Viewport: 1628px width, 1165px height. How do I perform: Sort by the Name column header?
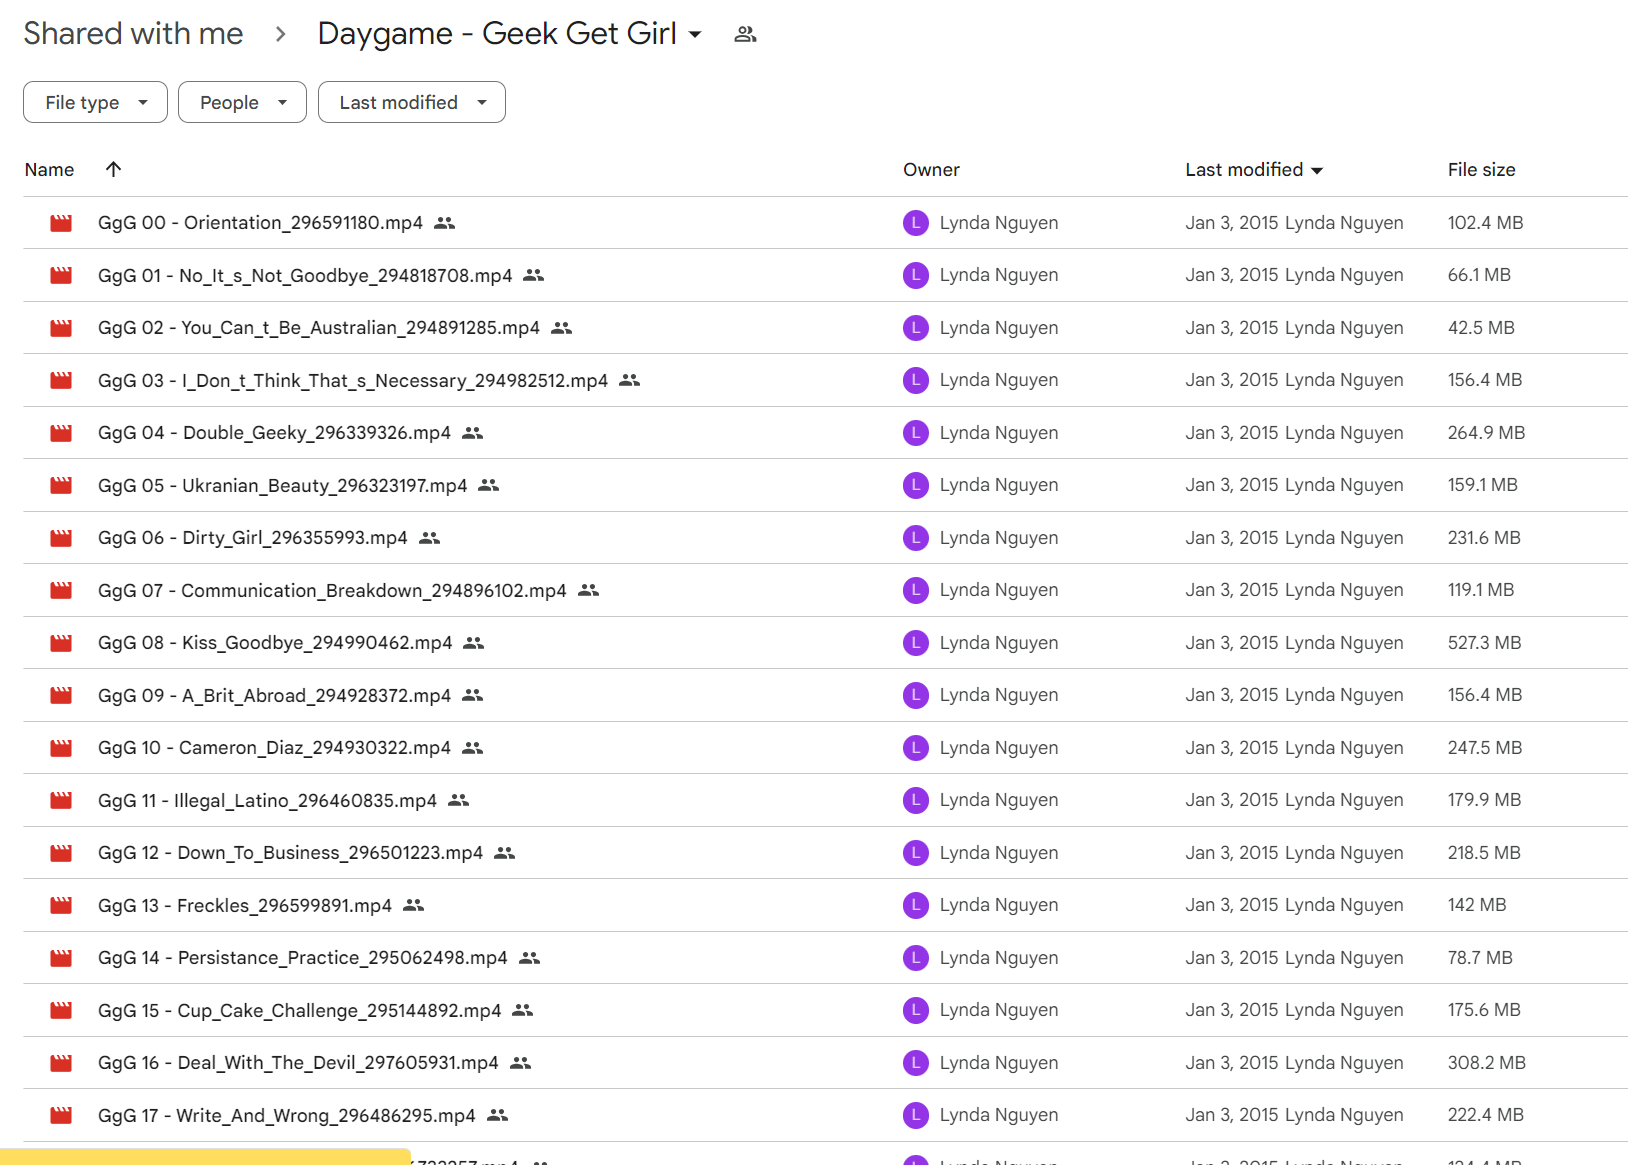pos(49,170)
